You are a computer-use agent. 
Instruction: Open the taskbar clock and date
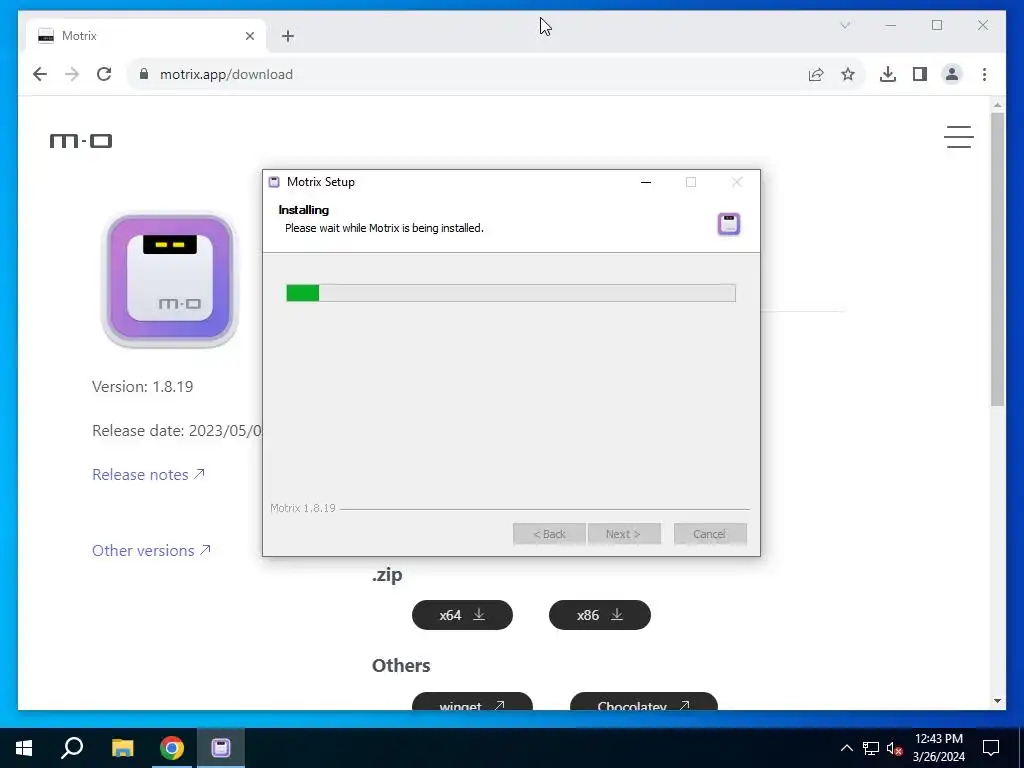point(938,748)
